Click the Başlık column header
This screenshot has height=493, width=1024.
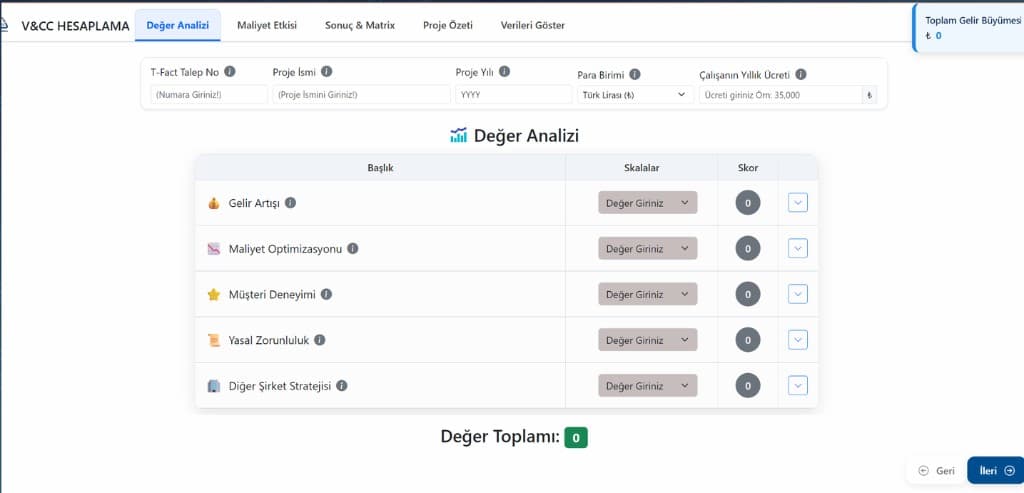point(380,168)
